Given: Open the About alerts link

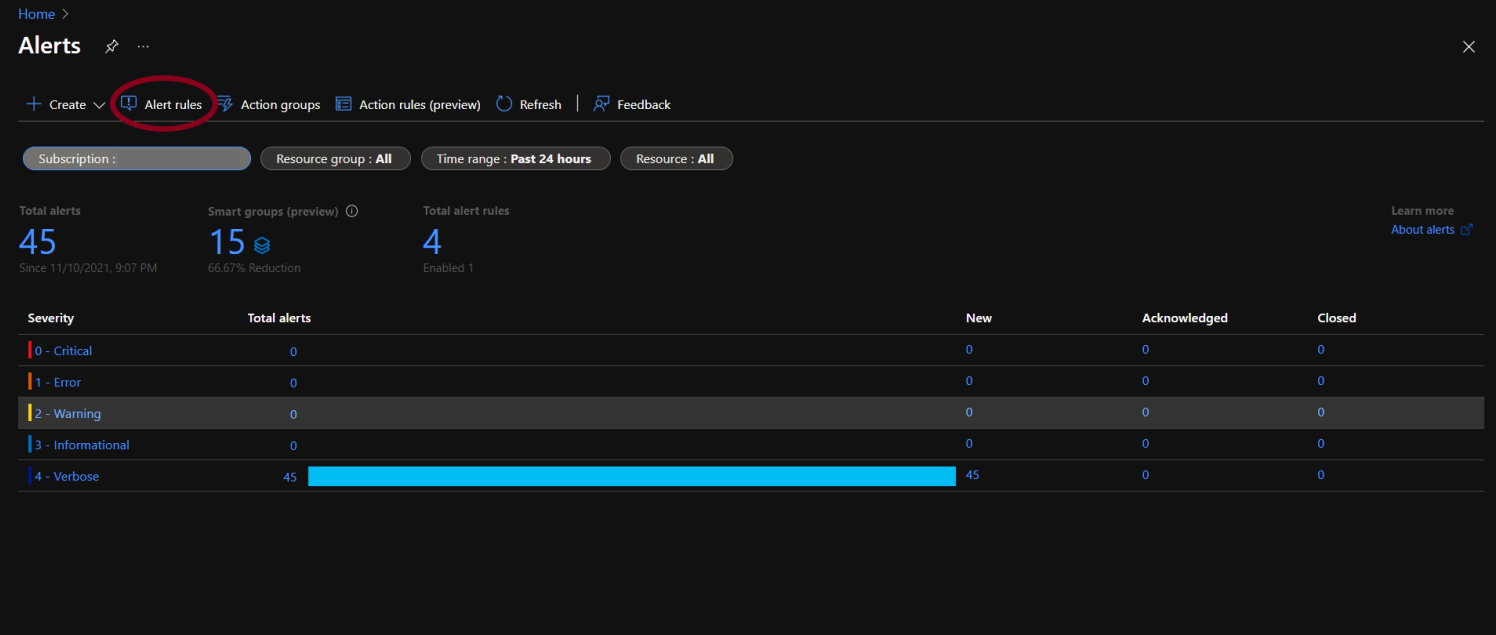Looking at the screenshot, I should [x=1422, y=229].
